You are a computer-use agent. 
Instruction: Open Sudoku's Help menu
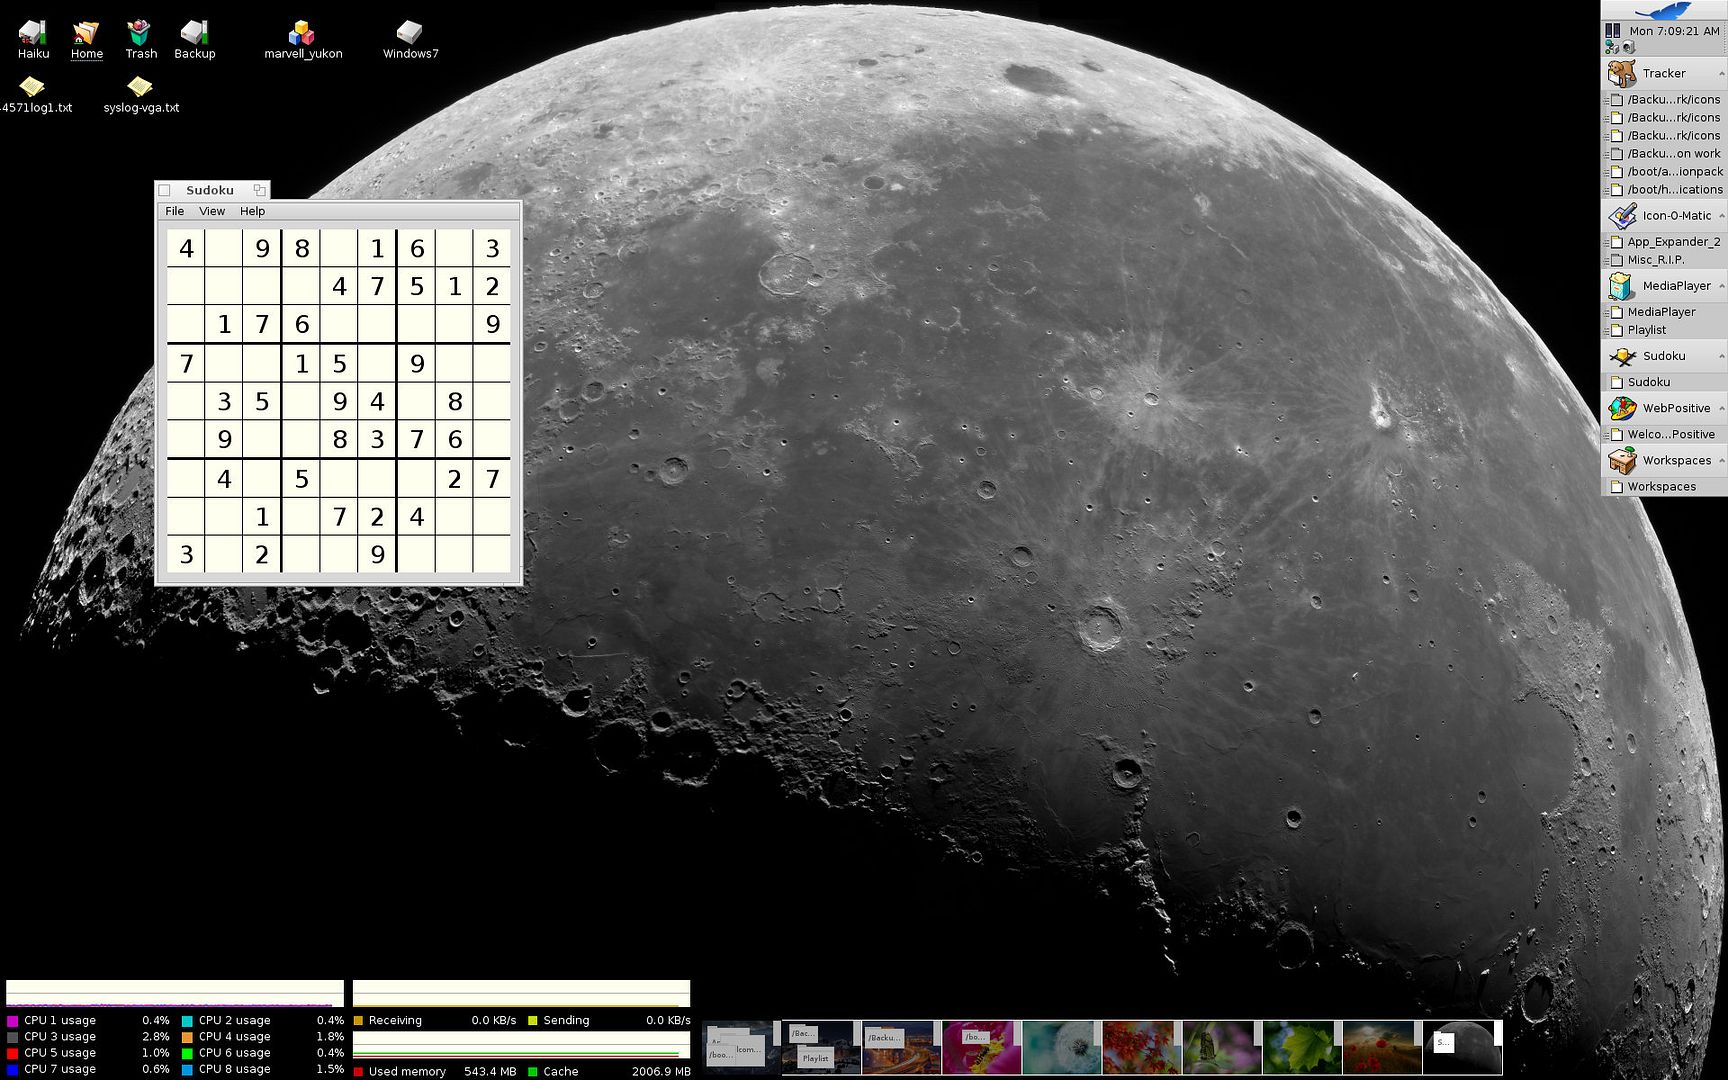pos(252,211)
